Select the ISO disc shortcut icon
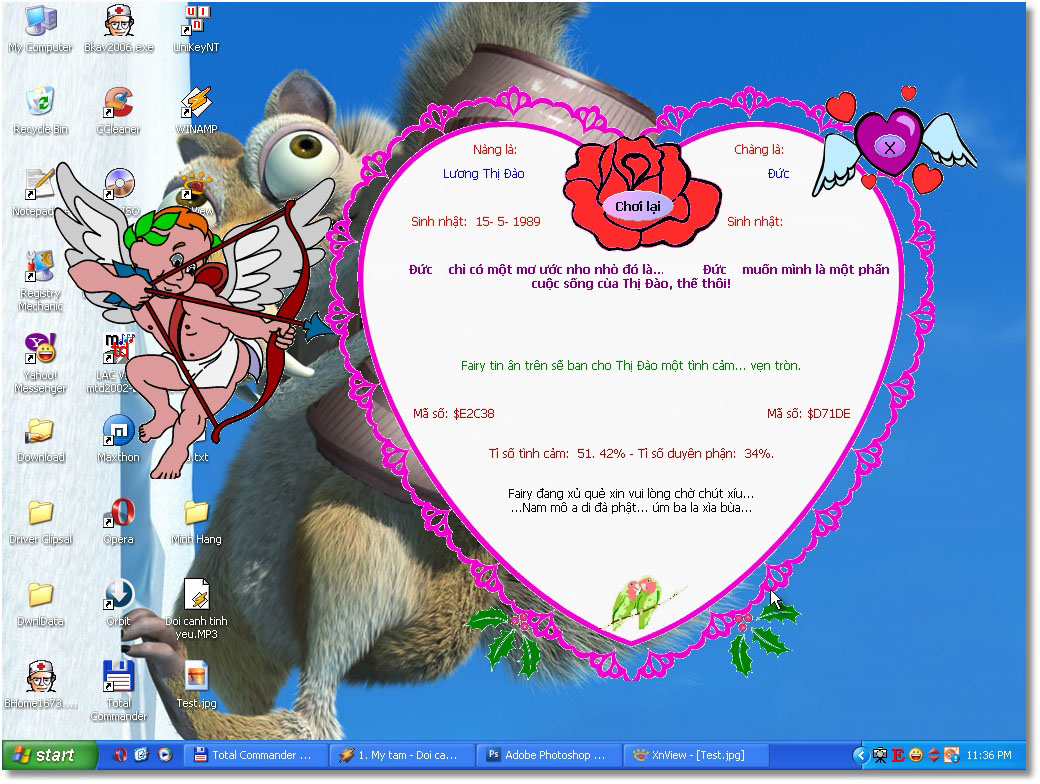 point(120,186)
